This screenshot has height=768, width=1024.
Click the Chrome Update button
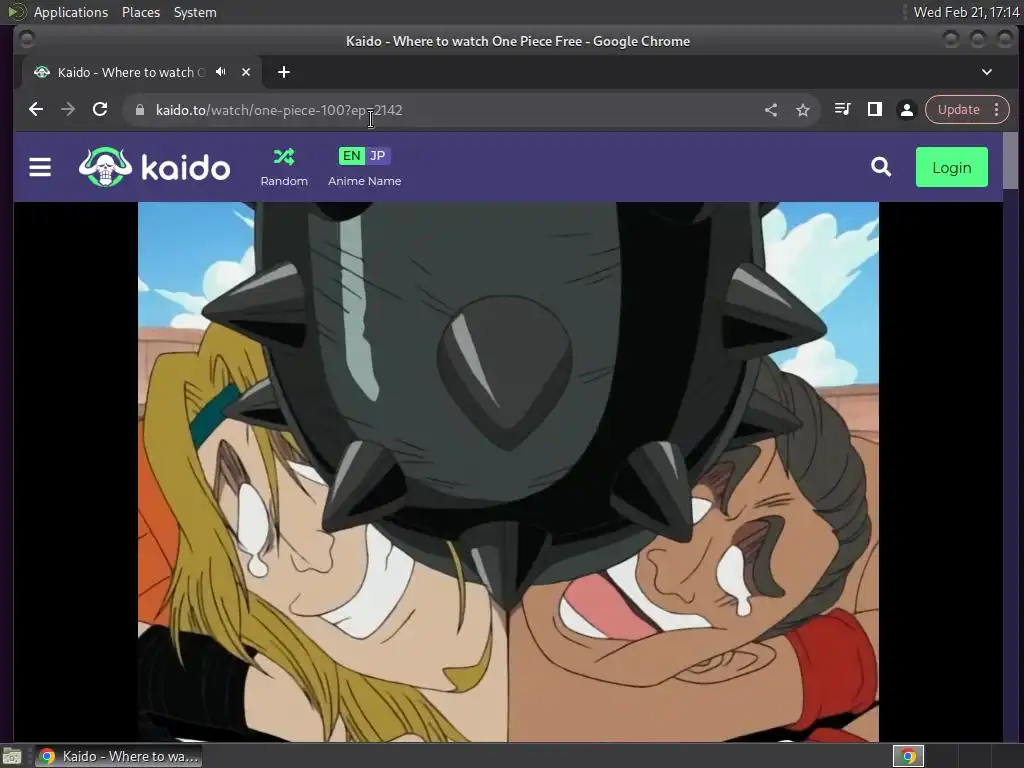(958, 110)
